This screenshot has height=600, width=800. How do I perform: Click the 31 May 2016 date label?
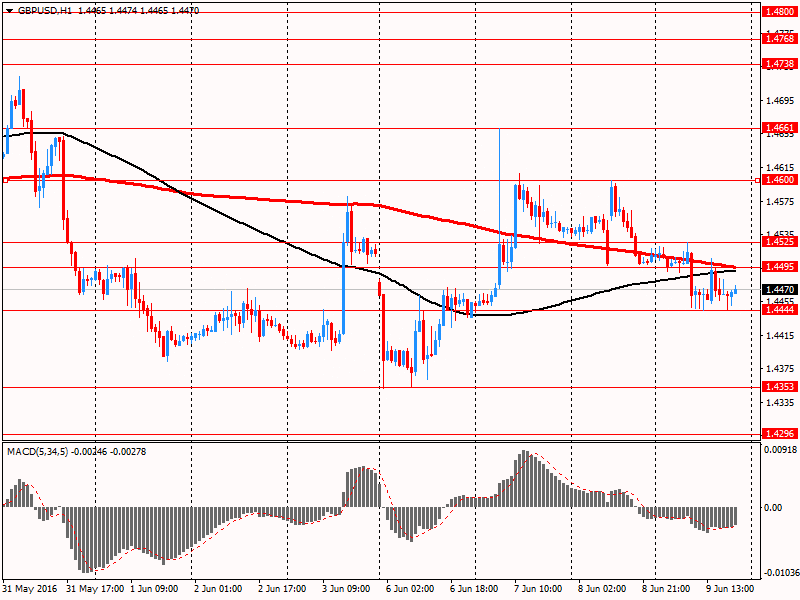(x=30, y=589)
